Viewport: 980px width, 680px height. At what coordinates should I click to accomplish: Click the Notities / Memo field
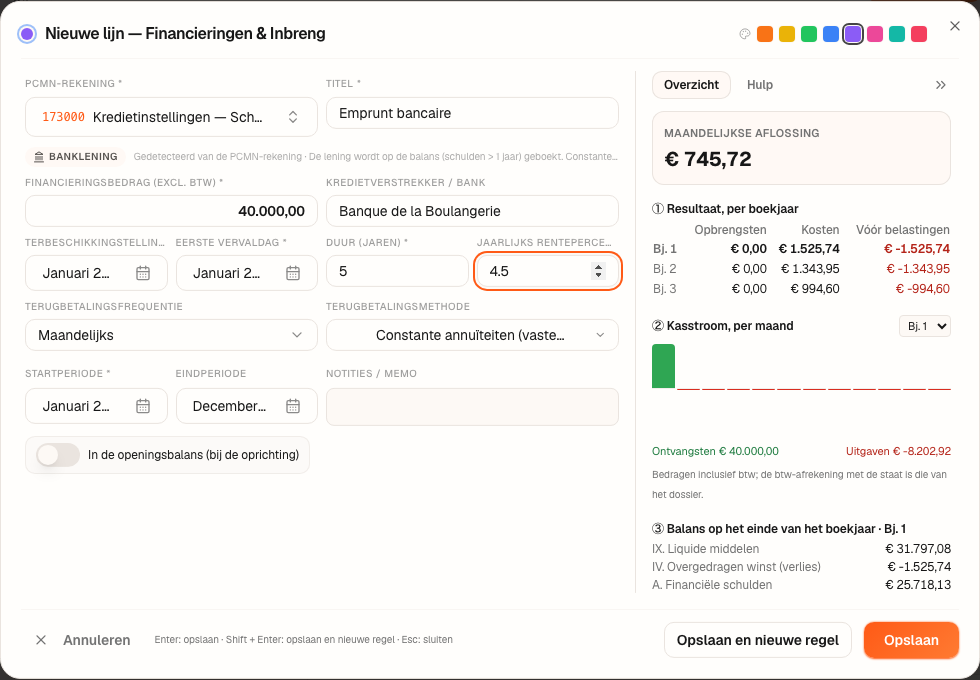point(472,407)
